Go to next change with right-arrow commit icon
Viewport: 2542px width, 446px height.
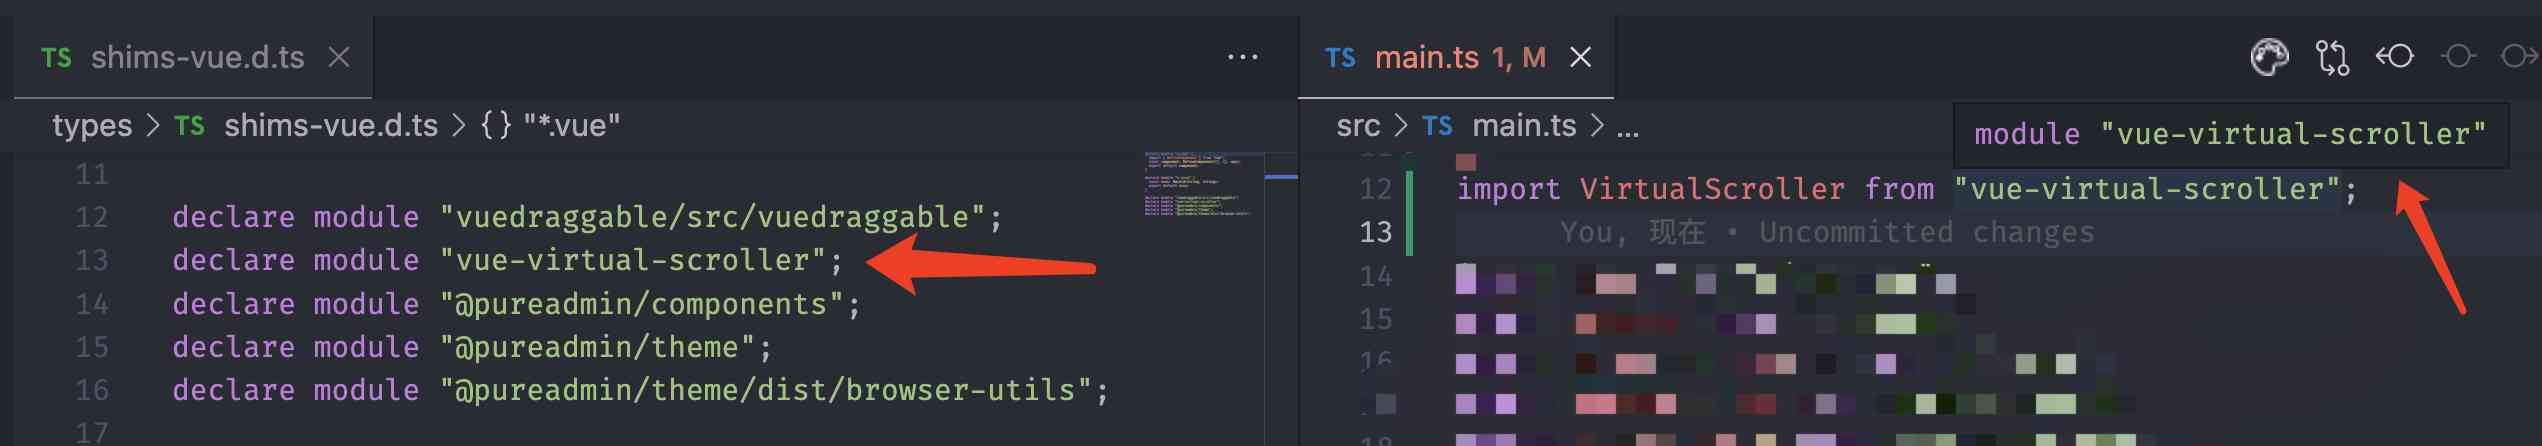coord(2517,57)
